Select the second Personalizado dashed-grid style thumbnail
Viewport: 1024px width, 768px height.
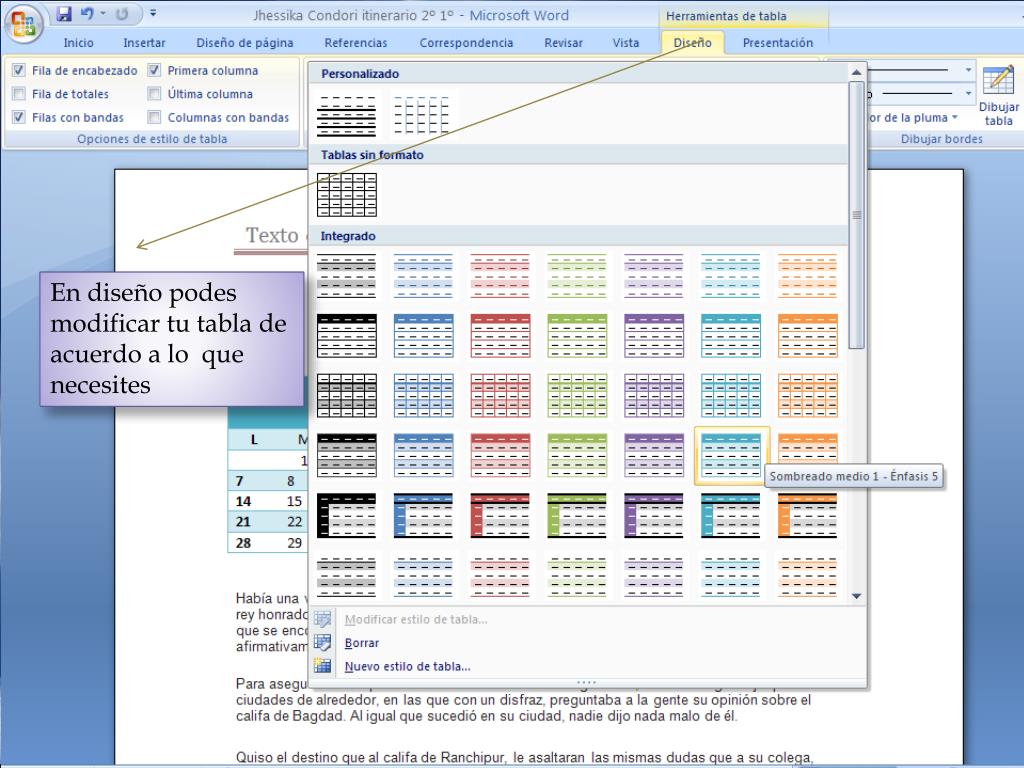(x=423, y=115)
